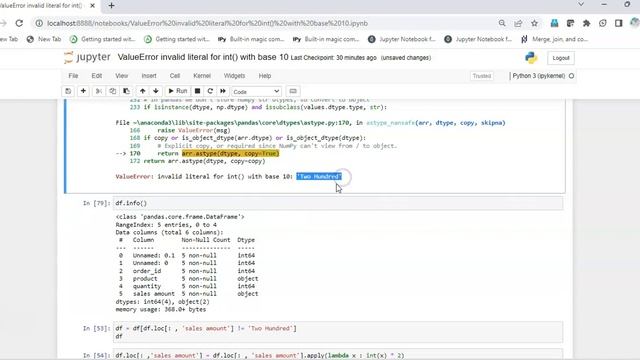Click the Jupyter logo
Viewport: 640px width, 360px height.
coord(87,58)
